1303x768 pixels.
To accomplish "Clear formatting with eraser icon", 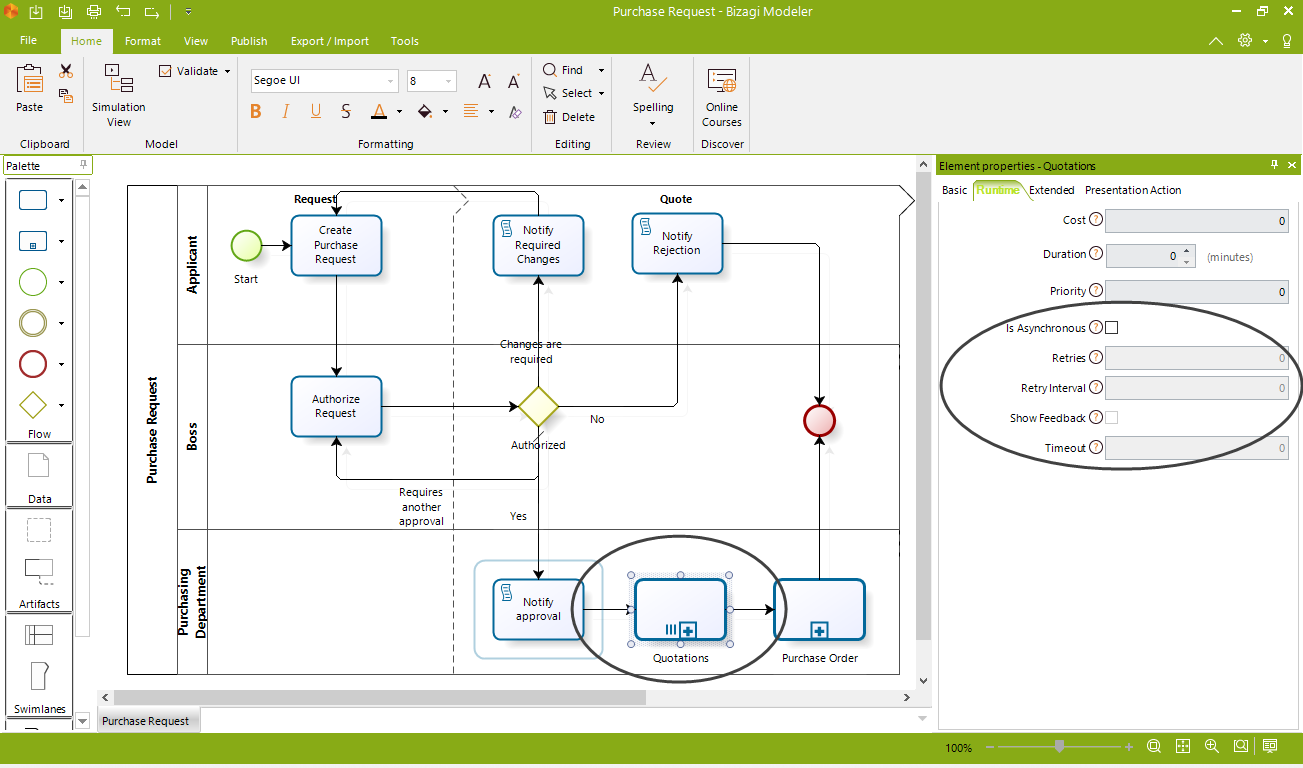I will click(x=515, y=111).
